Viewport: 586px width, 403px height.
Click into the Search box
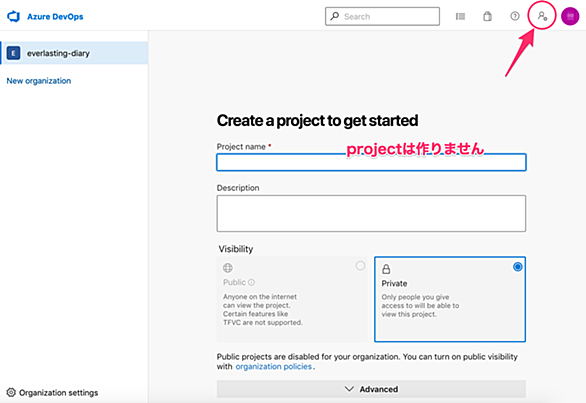point(382,16)
